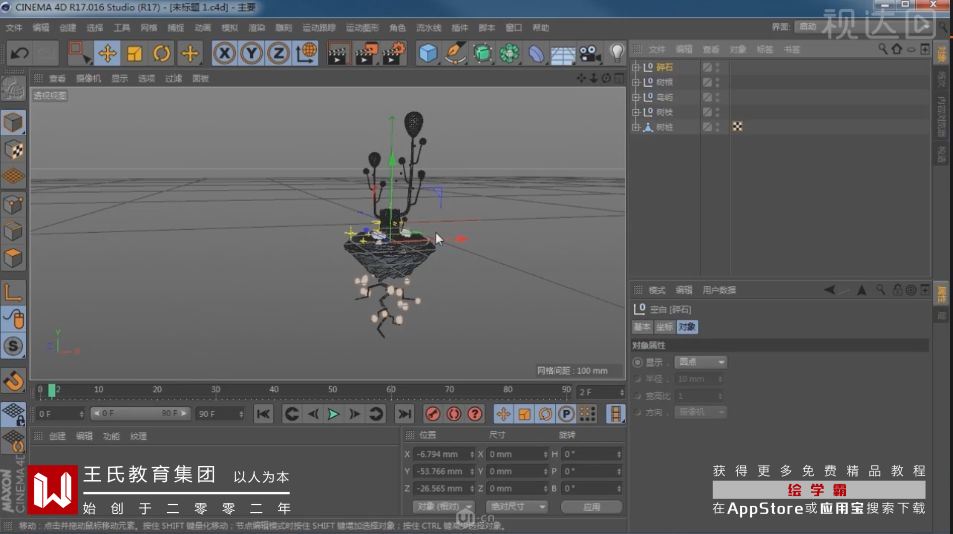953x534 pixels.
Task: Toggle Enable Snap magnet icon
Action: [x=13, y=381]
